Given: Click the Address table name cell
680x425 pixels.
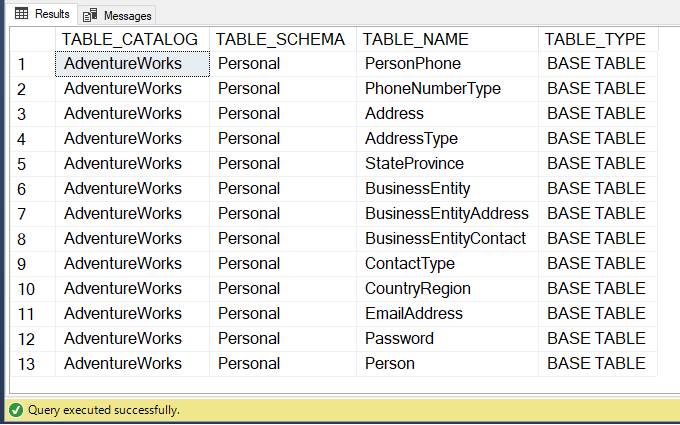Looking at the screenshot, I should click(448, 114).
